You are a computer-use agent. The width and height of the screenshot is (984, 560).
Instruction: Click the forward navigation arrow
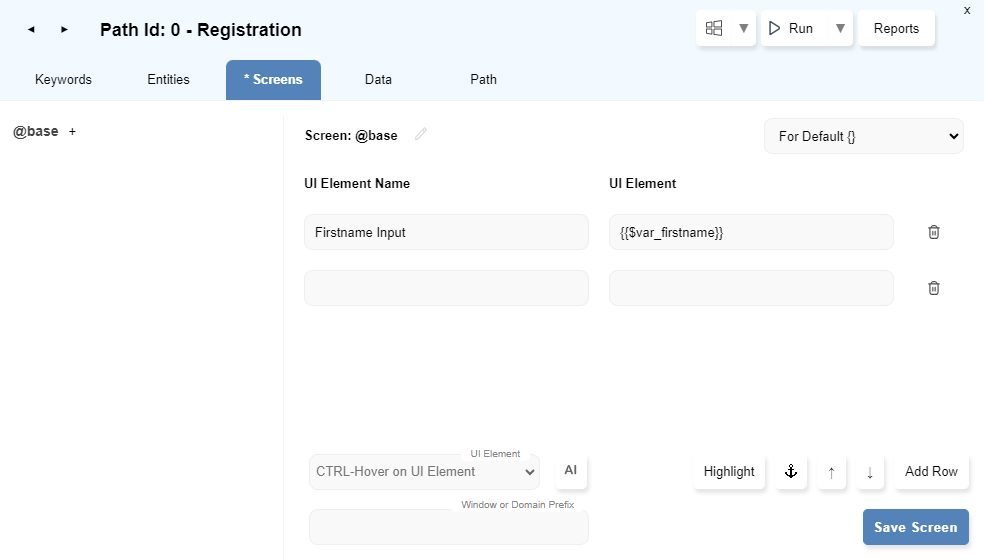[64, 30]
